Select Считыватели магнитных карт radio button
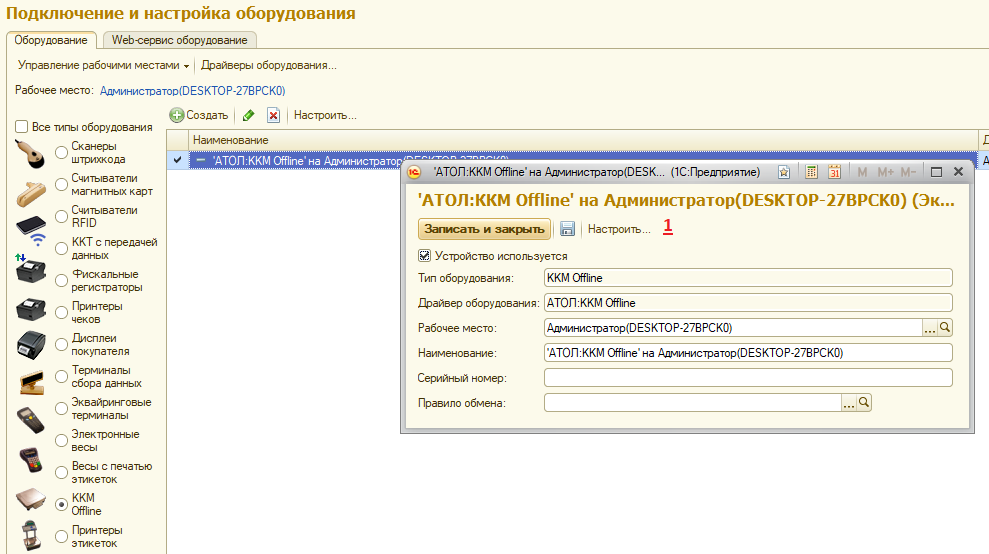 click(61, 184)
